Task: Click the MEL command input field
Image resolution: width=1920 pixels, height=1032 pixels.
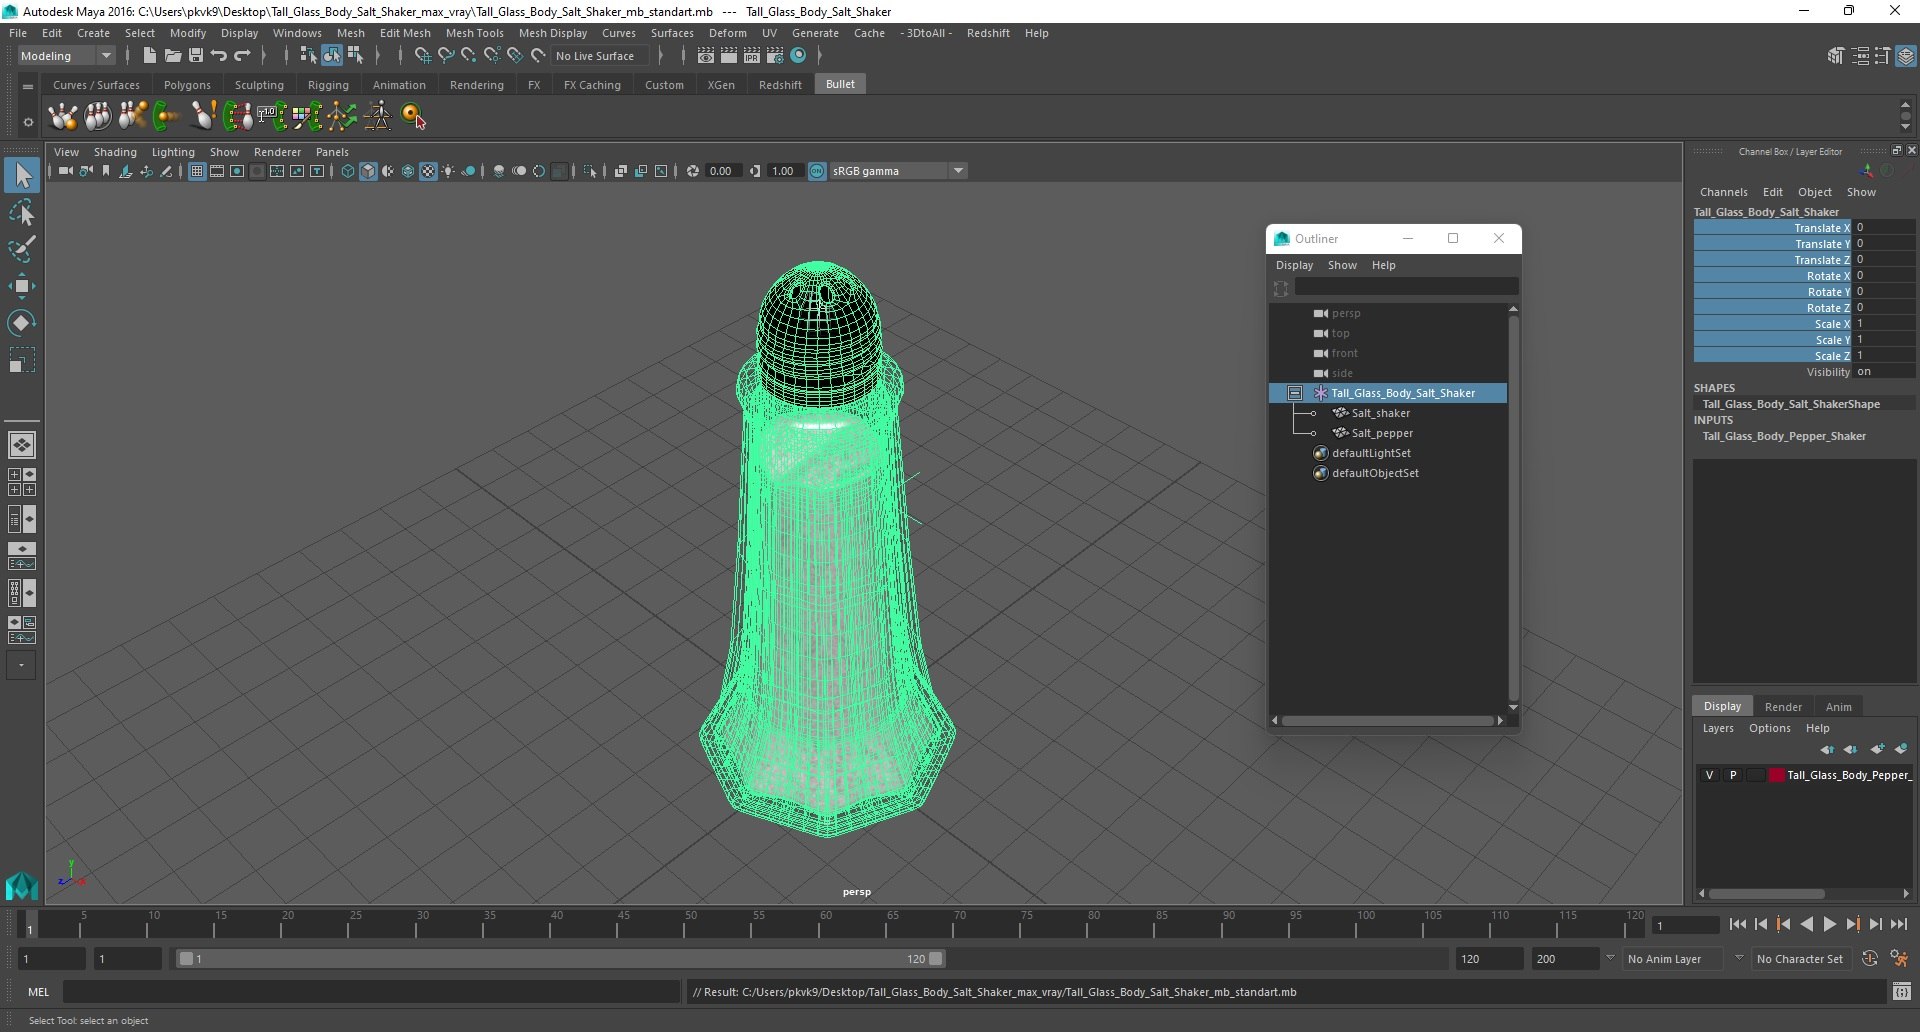Action: [371, 992]
